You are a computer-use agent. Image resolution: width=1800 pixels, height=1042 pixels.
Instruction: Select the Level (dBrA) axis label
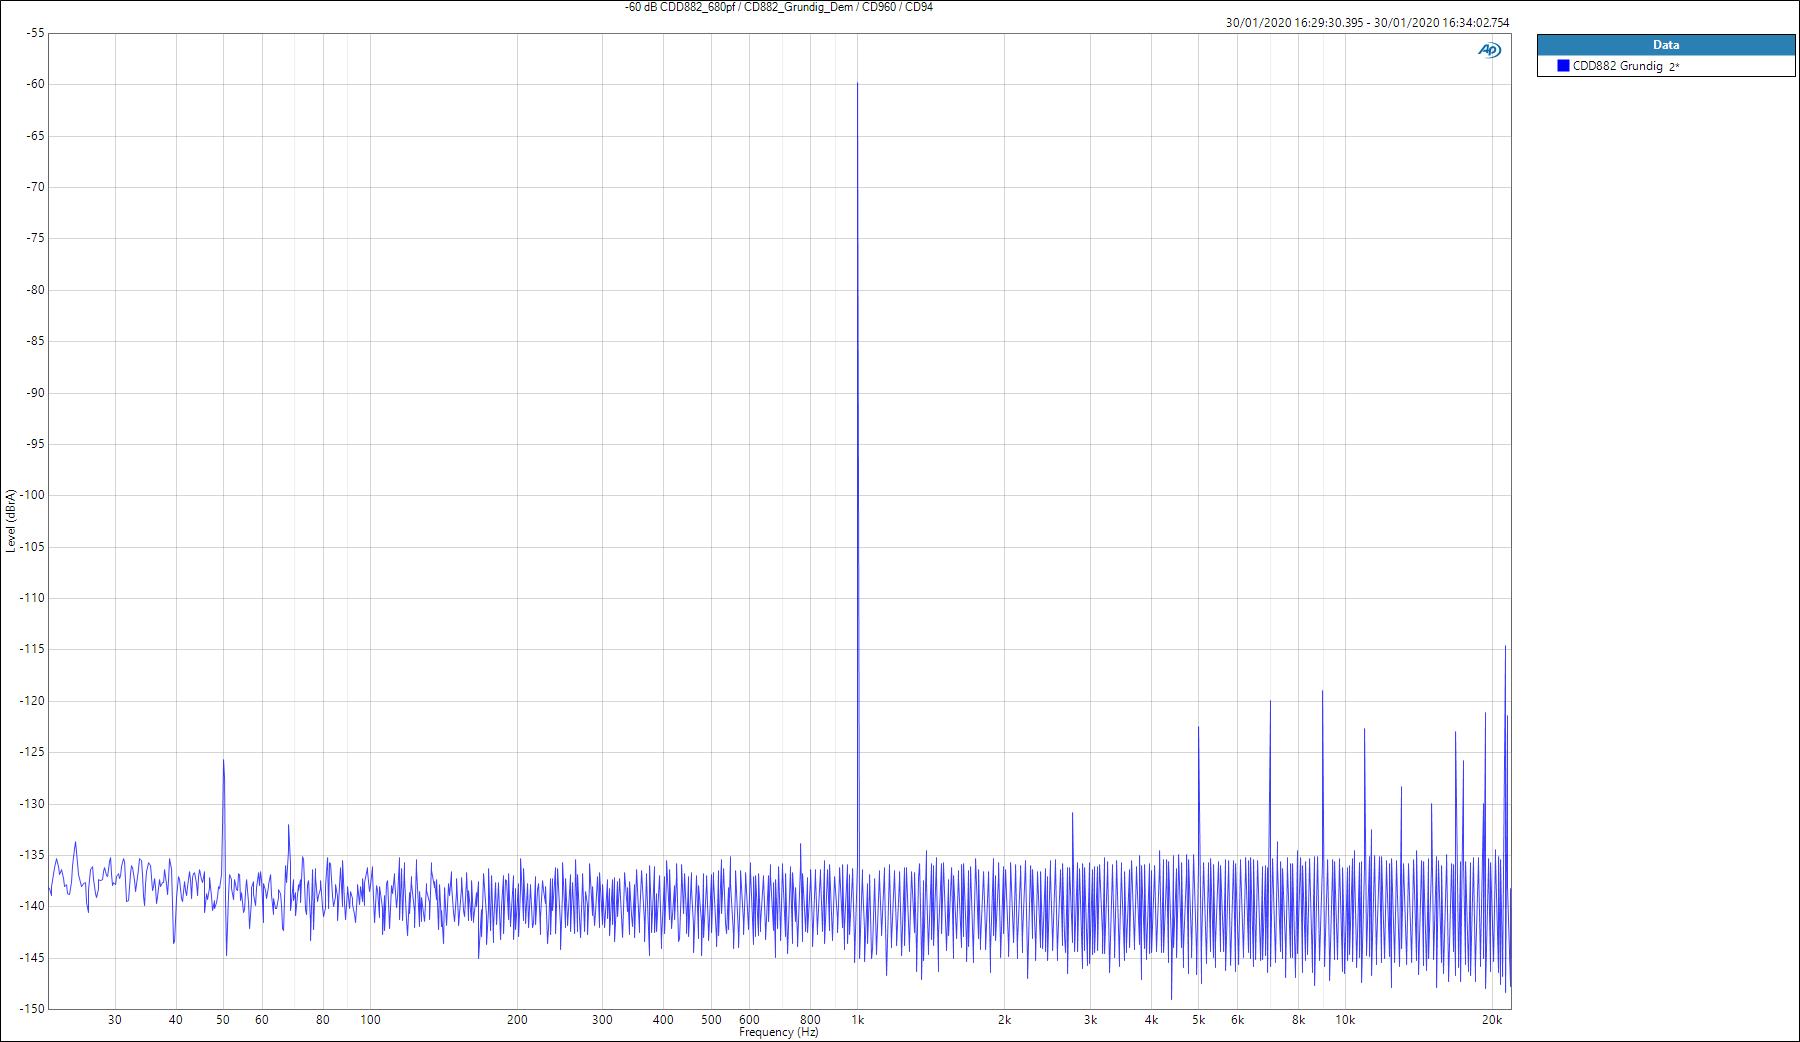(11, 520)
